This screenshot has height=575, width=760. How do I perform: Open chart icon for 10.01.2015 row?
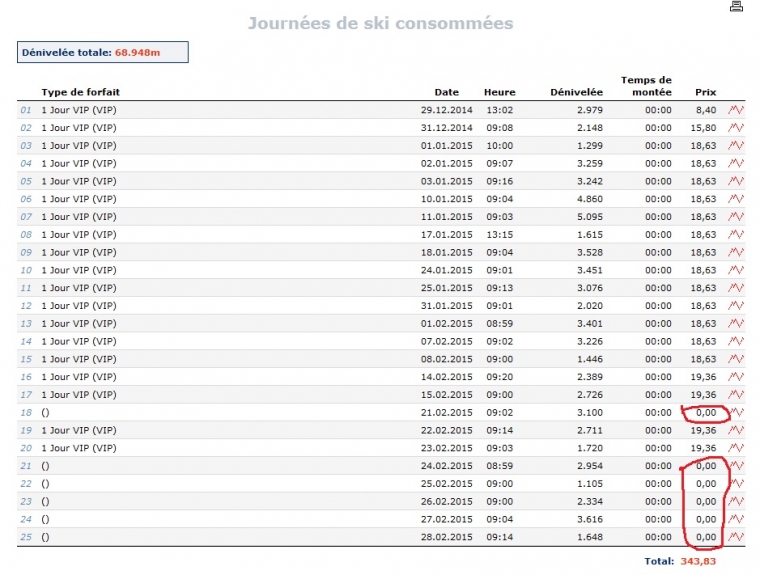(736, 199)
